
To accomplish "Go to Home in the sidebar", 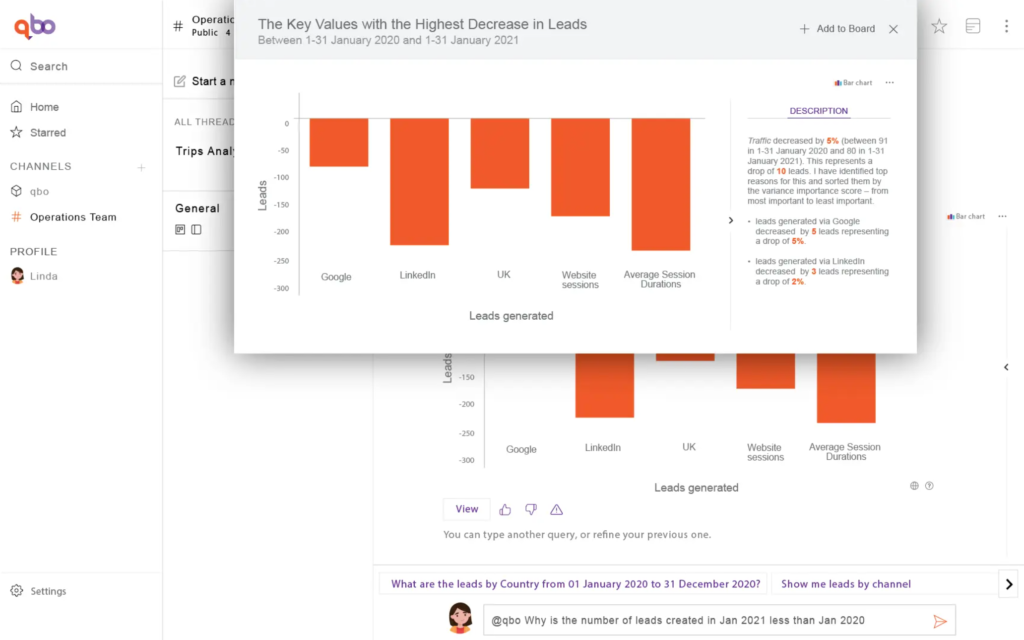I will (x=44, y=107).
